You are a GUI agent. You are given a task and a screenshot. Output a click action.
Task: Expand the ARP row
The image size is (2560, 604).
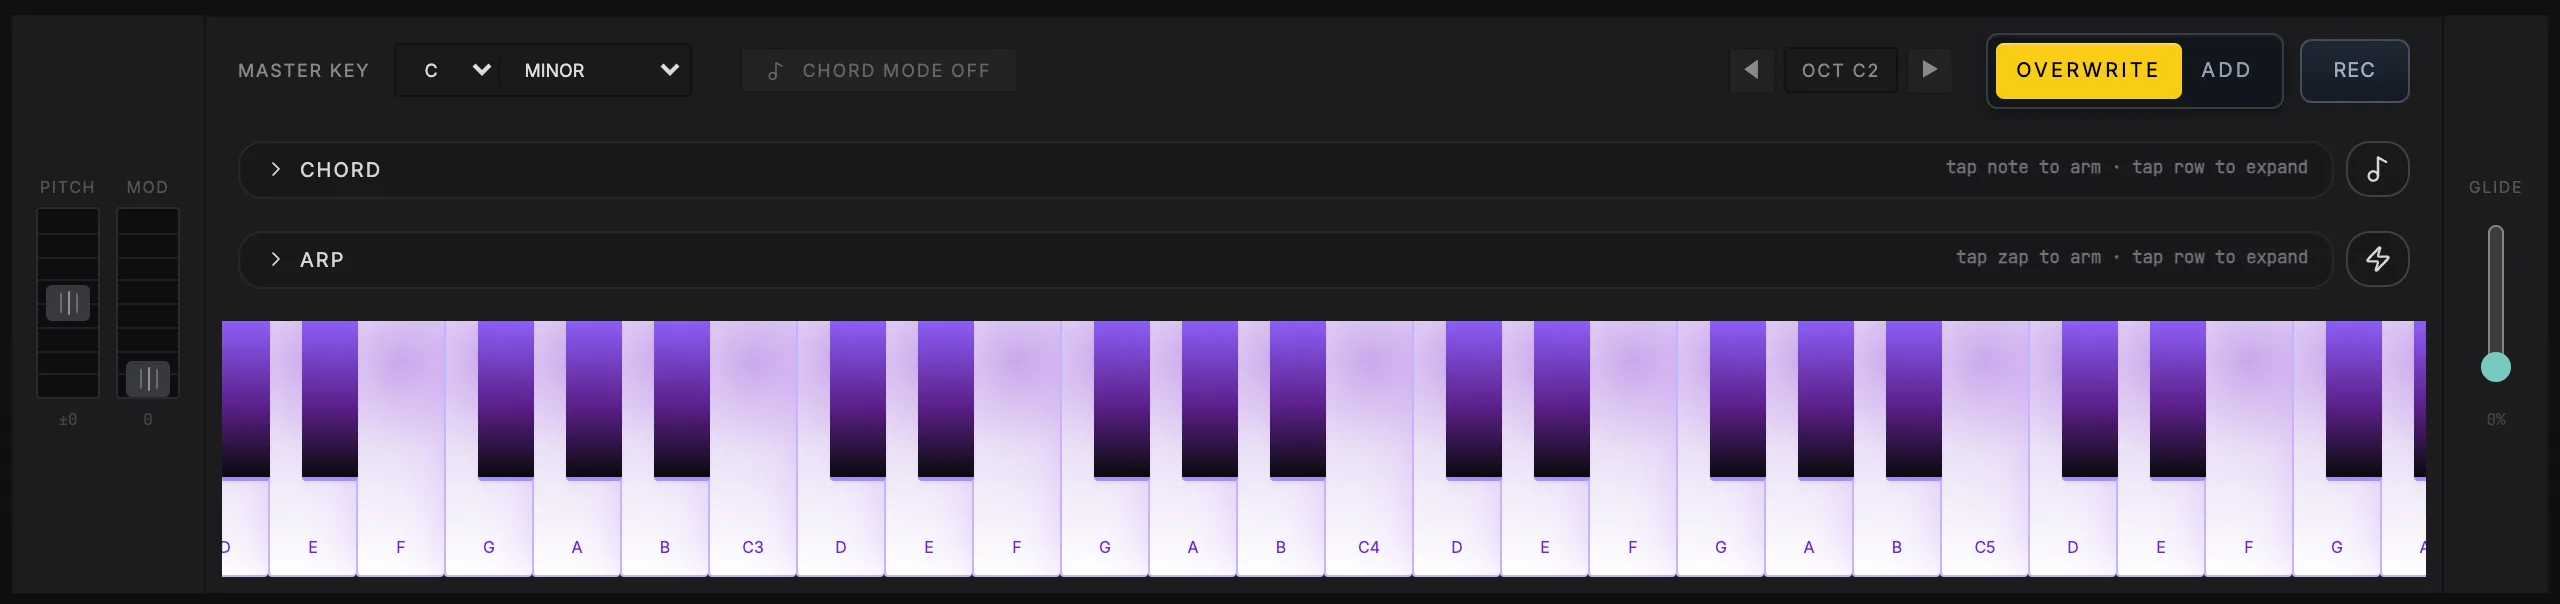click(x=1285, y=259)
